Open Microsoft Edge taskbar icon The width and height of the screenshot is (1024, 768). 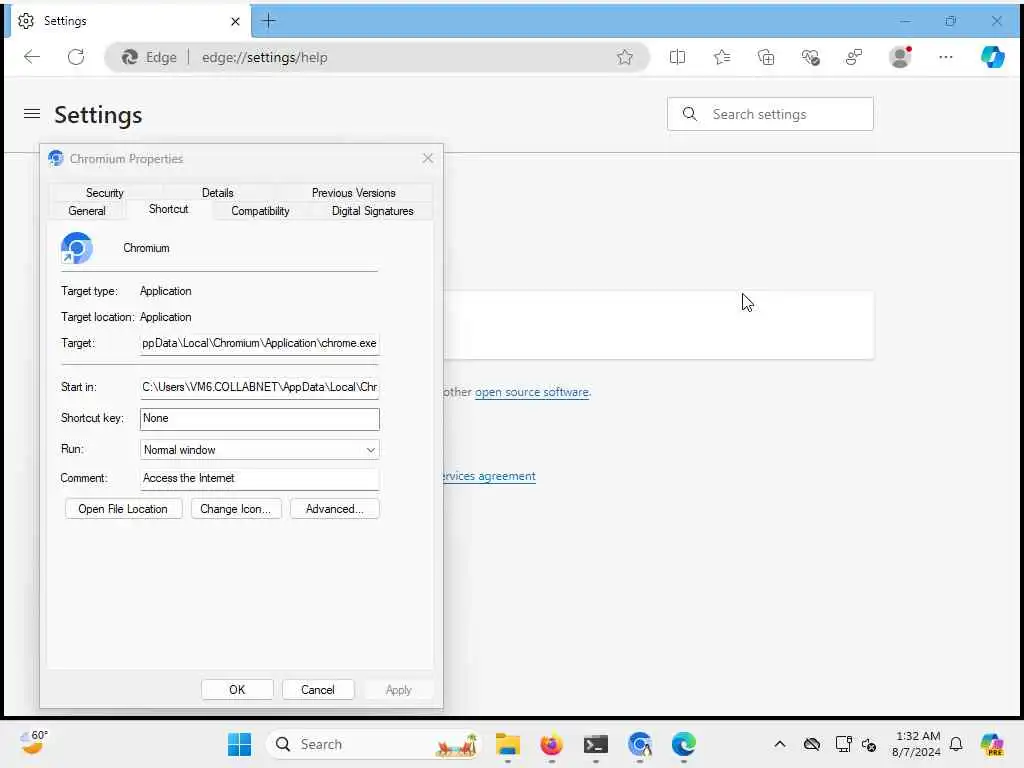[684, 744]
